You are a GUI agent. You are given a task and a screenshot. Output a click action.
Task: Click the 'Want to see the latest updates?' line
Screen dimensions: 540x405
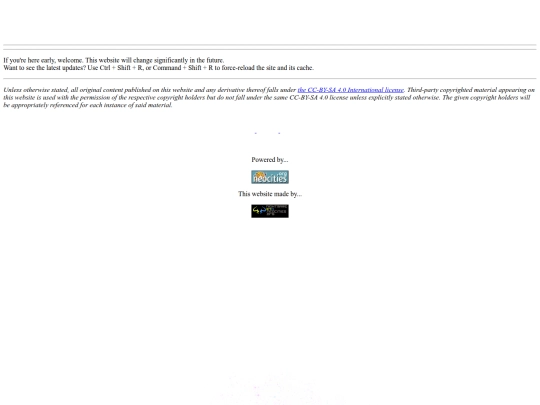point(158,68)
